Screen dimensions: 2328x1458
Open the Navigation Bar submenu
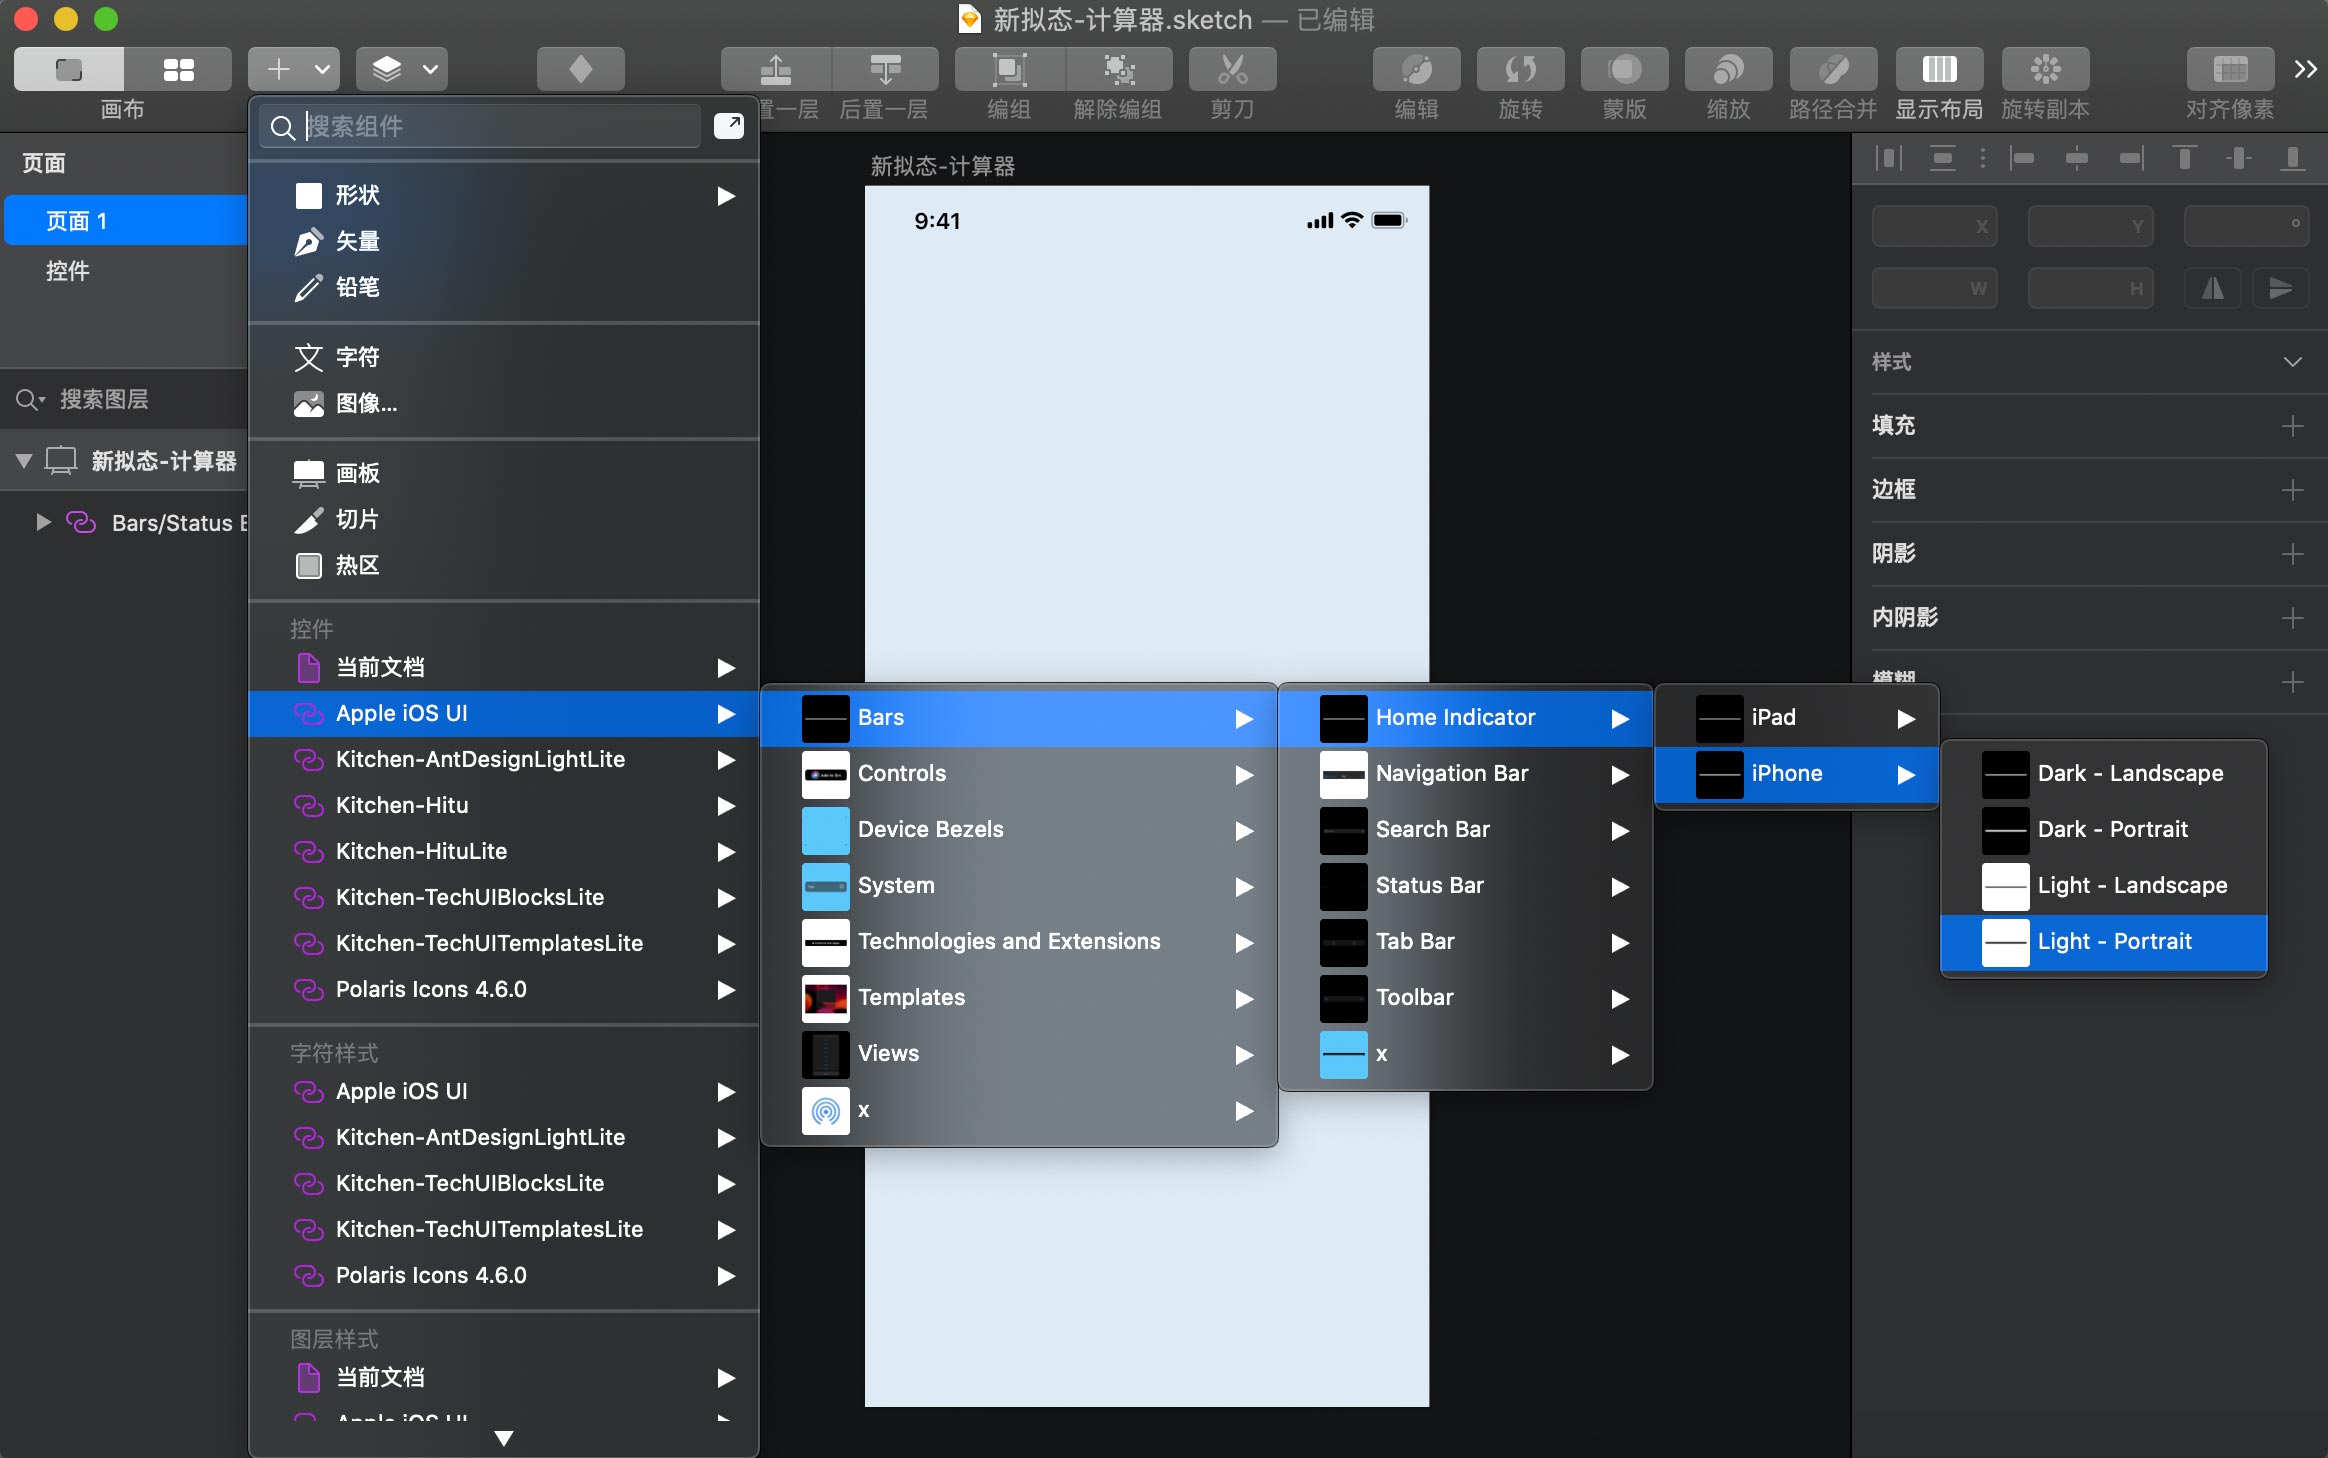click(x=1466, y=773)
